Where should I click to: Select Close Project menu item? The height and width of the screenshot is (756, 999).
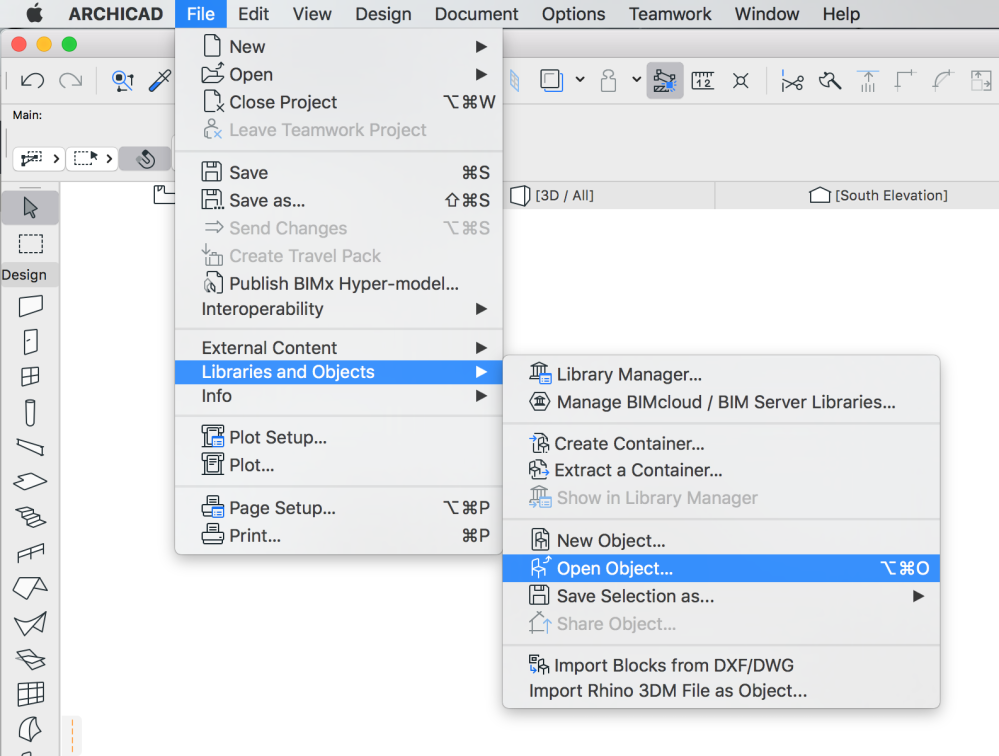339,102
